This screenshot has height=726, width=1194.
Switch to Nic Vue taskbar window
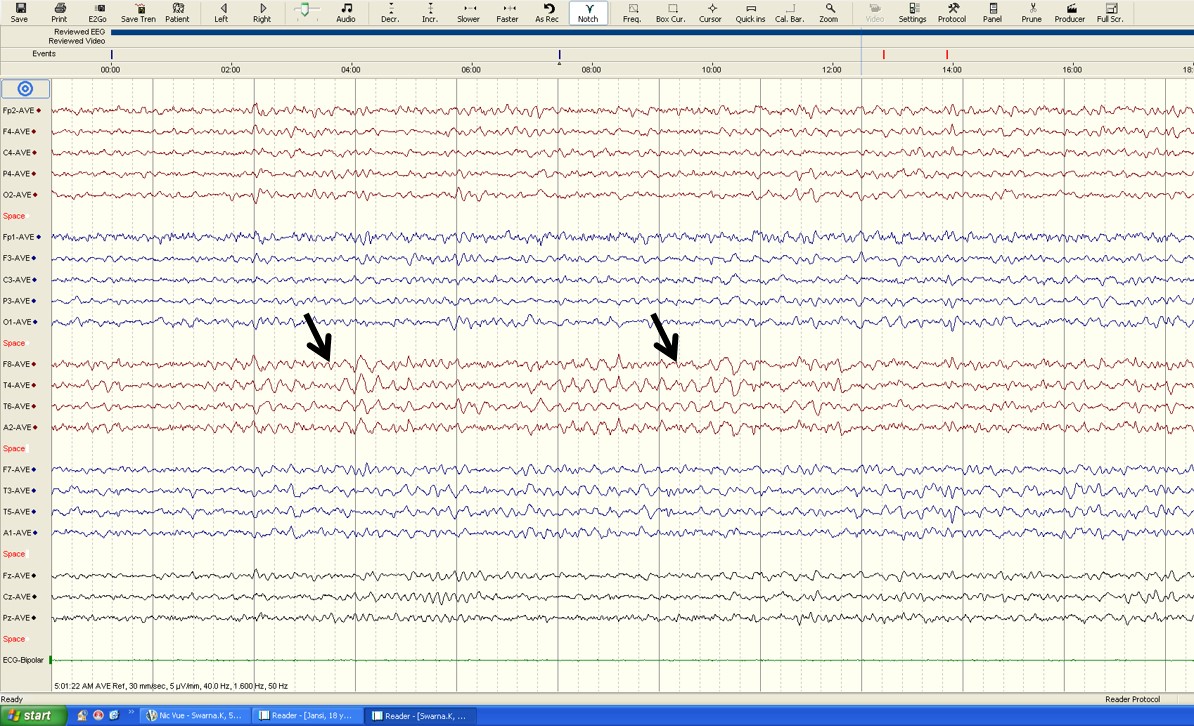195,716
